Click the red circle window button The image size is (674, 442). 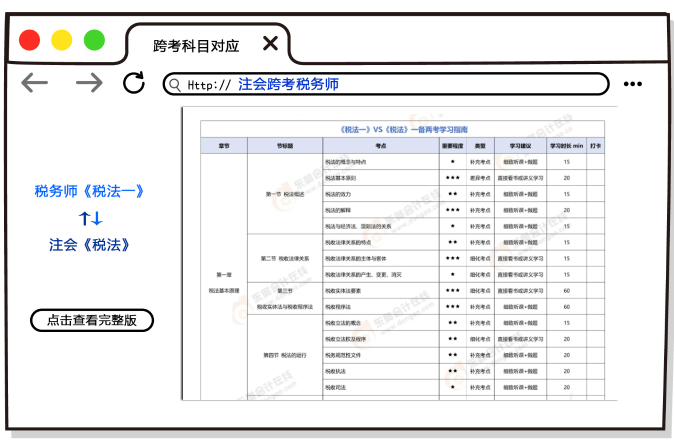pyautogui.click(x=30, y=40)
